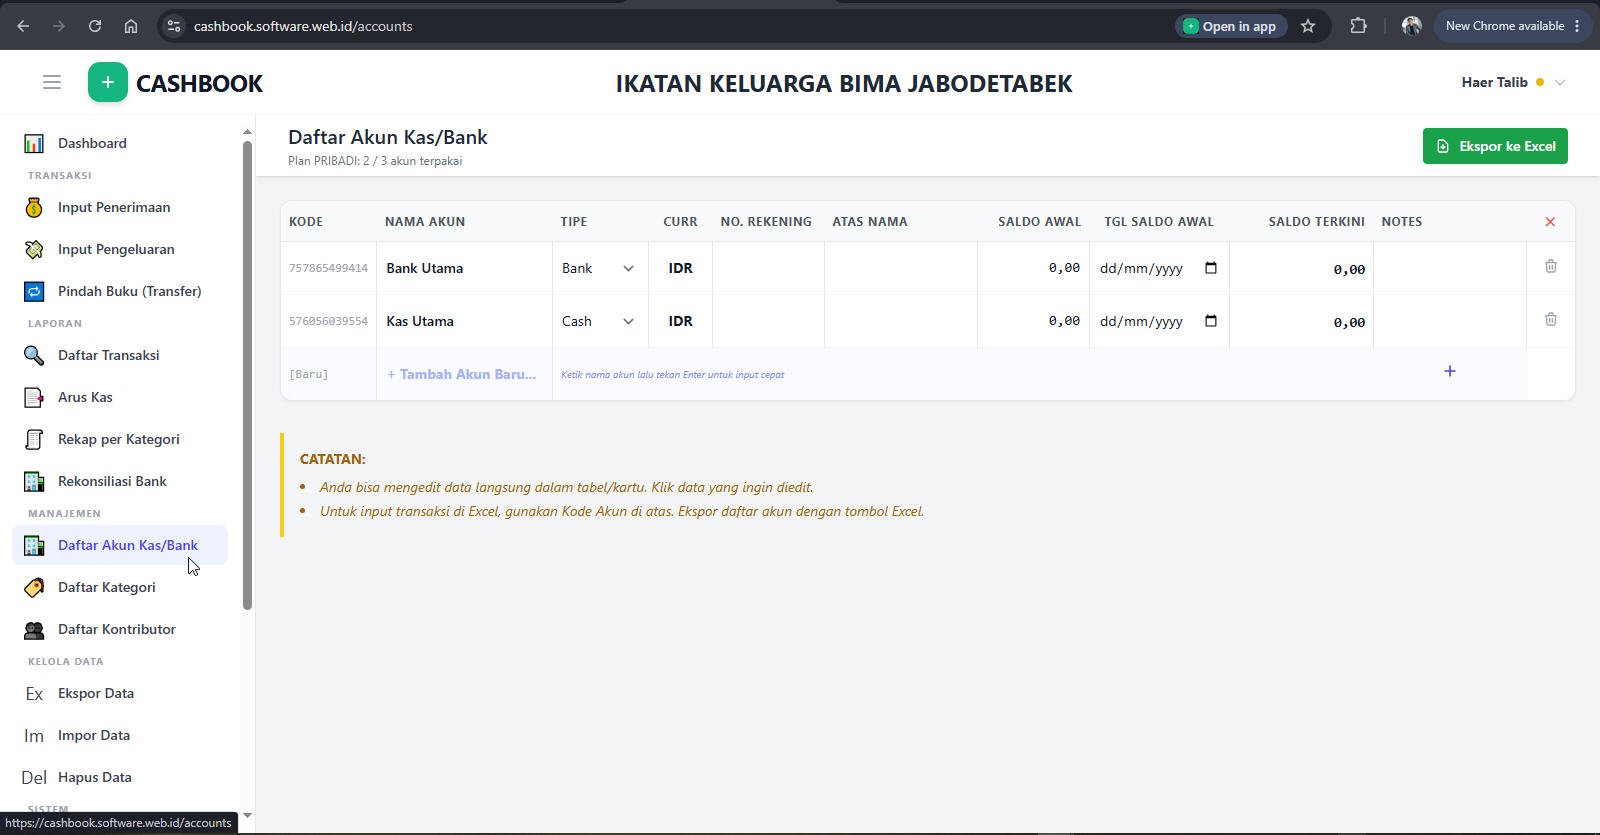Edit Saldo Awal for Bank Utama
Viewport: 1600px width, 835px height.
click(x=1033, y=268)
